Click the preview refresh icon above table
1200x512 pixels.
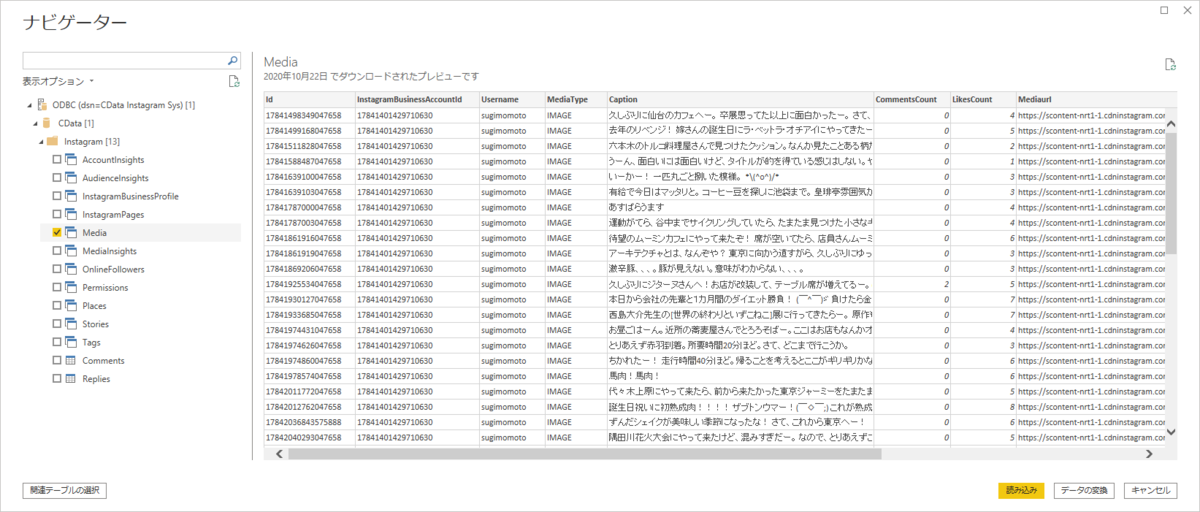pyautogui.click(x=1170, y=65)
